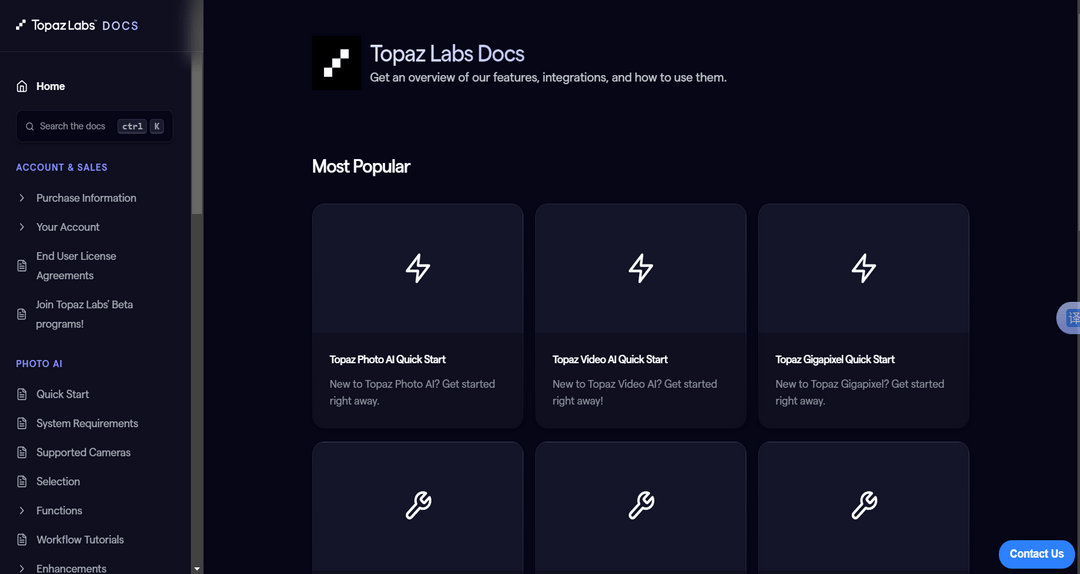Click the lightning icon on Video AI card
The image size is (1080, 574).
pos(641,268)
